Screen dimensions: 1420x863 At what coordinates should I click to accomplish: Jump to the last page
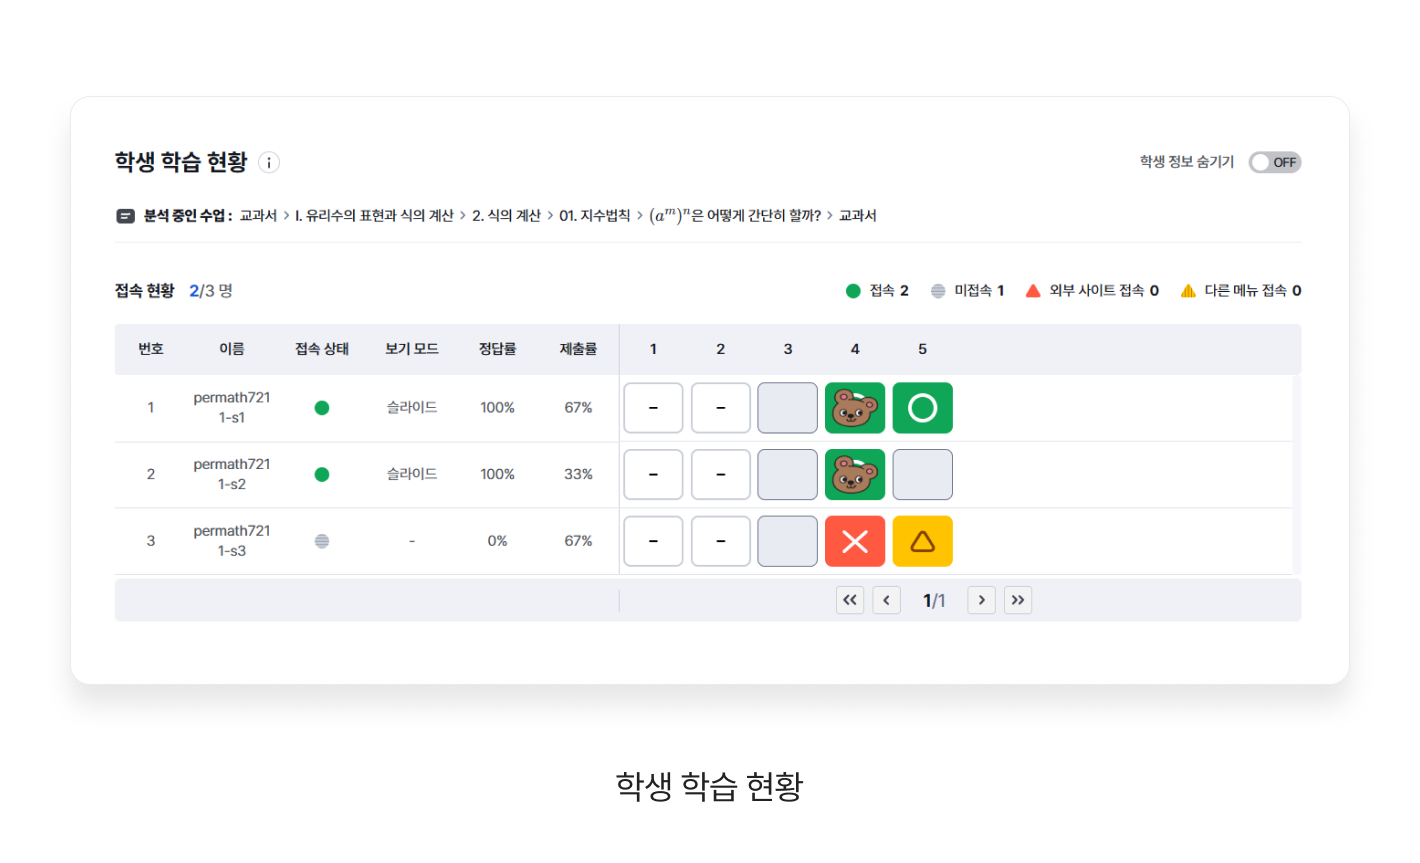pyautogui.click(x=1018, y=600)
